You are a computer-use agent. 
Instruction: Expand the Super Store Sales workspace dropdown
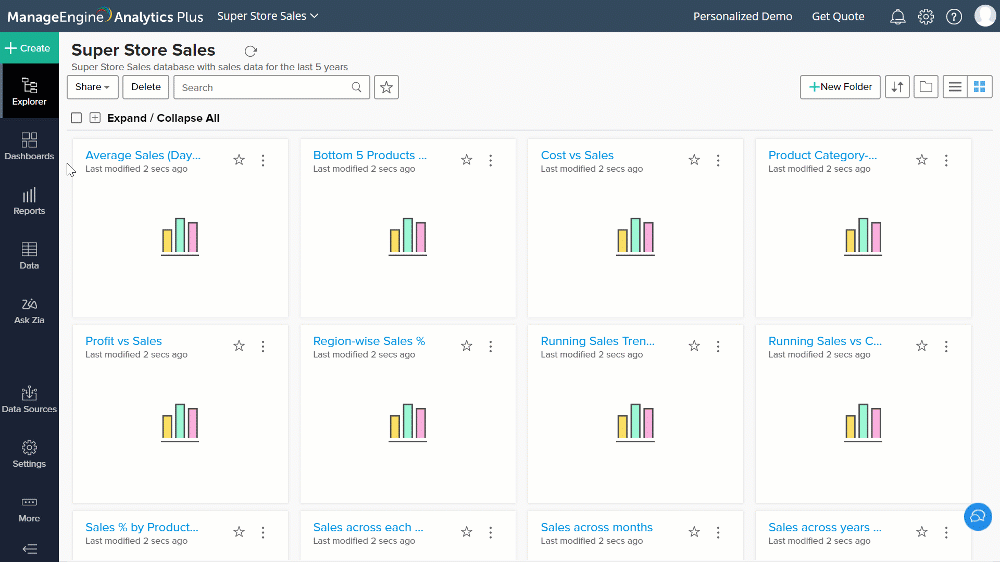click(268, 16)
